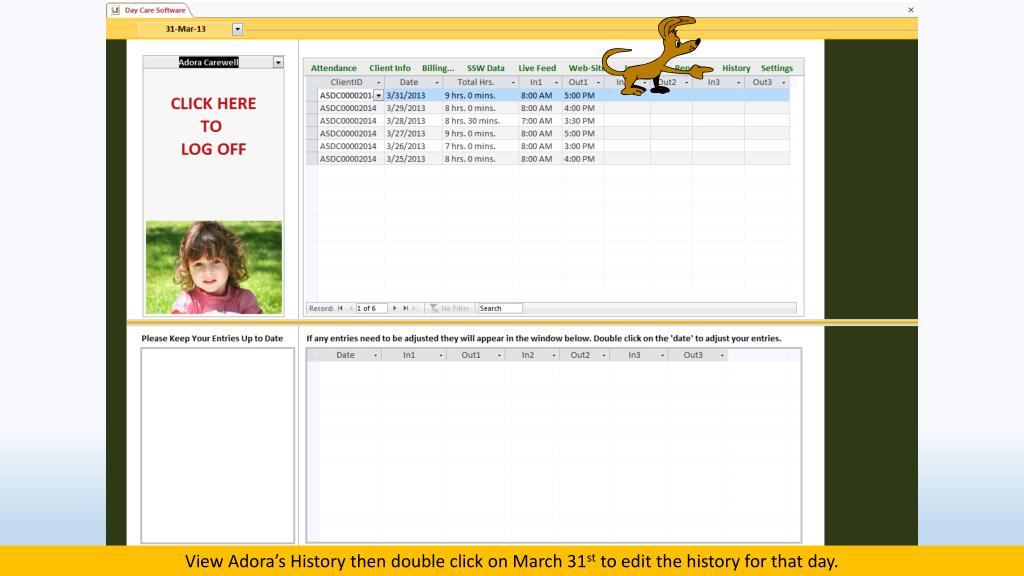The width and height of the screenshot is (1024, 576).
Task: Click the Day Care Software app icon
Action: pyautogui.click(x=115, y=10)
